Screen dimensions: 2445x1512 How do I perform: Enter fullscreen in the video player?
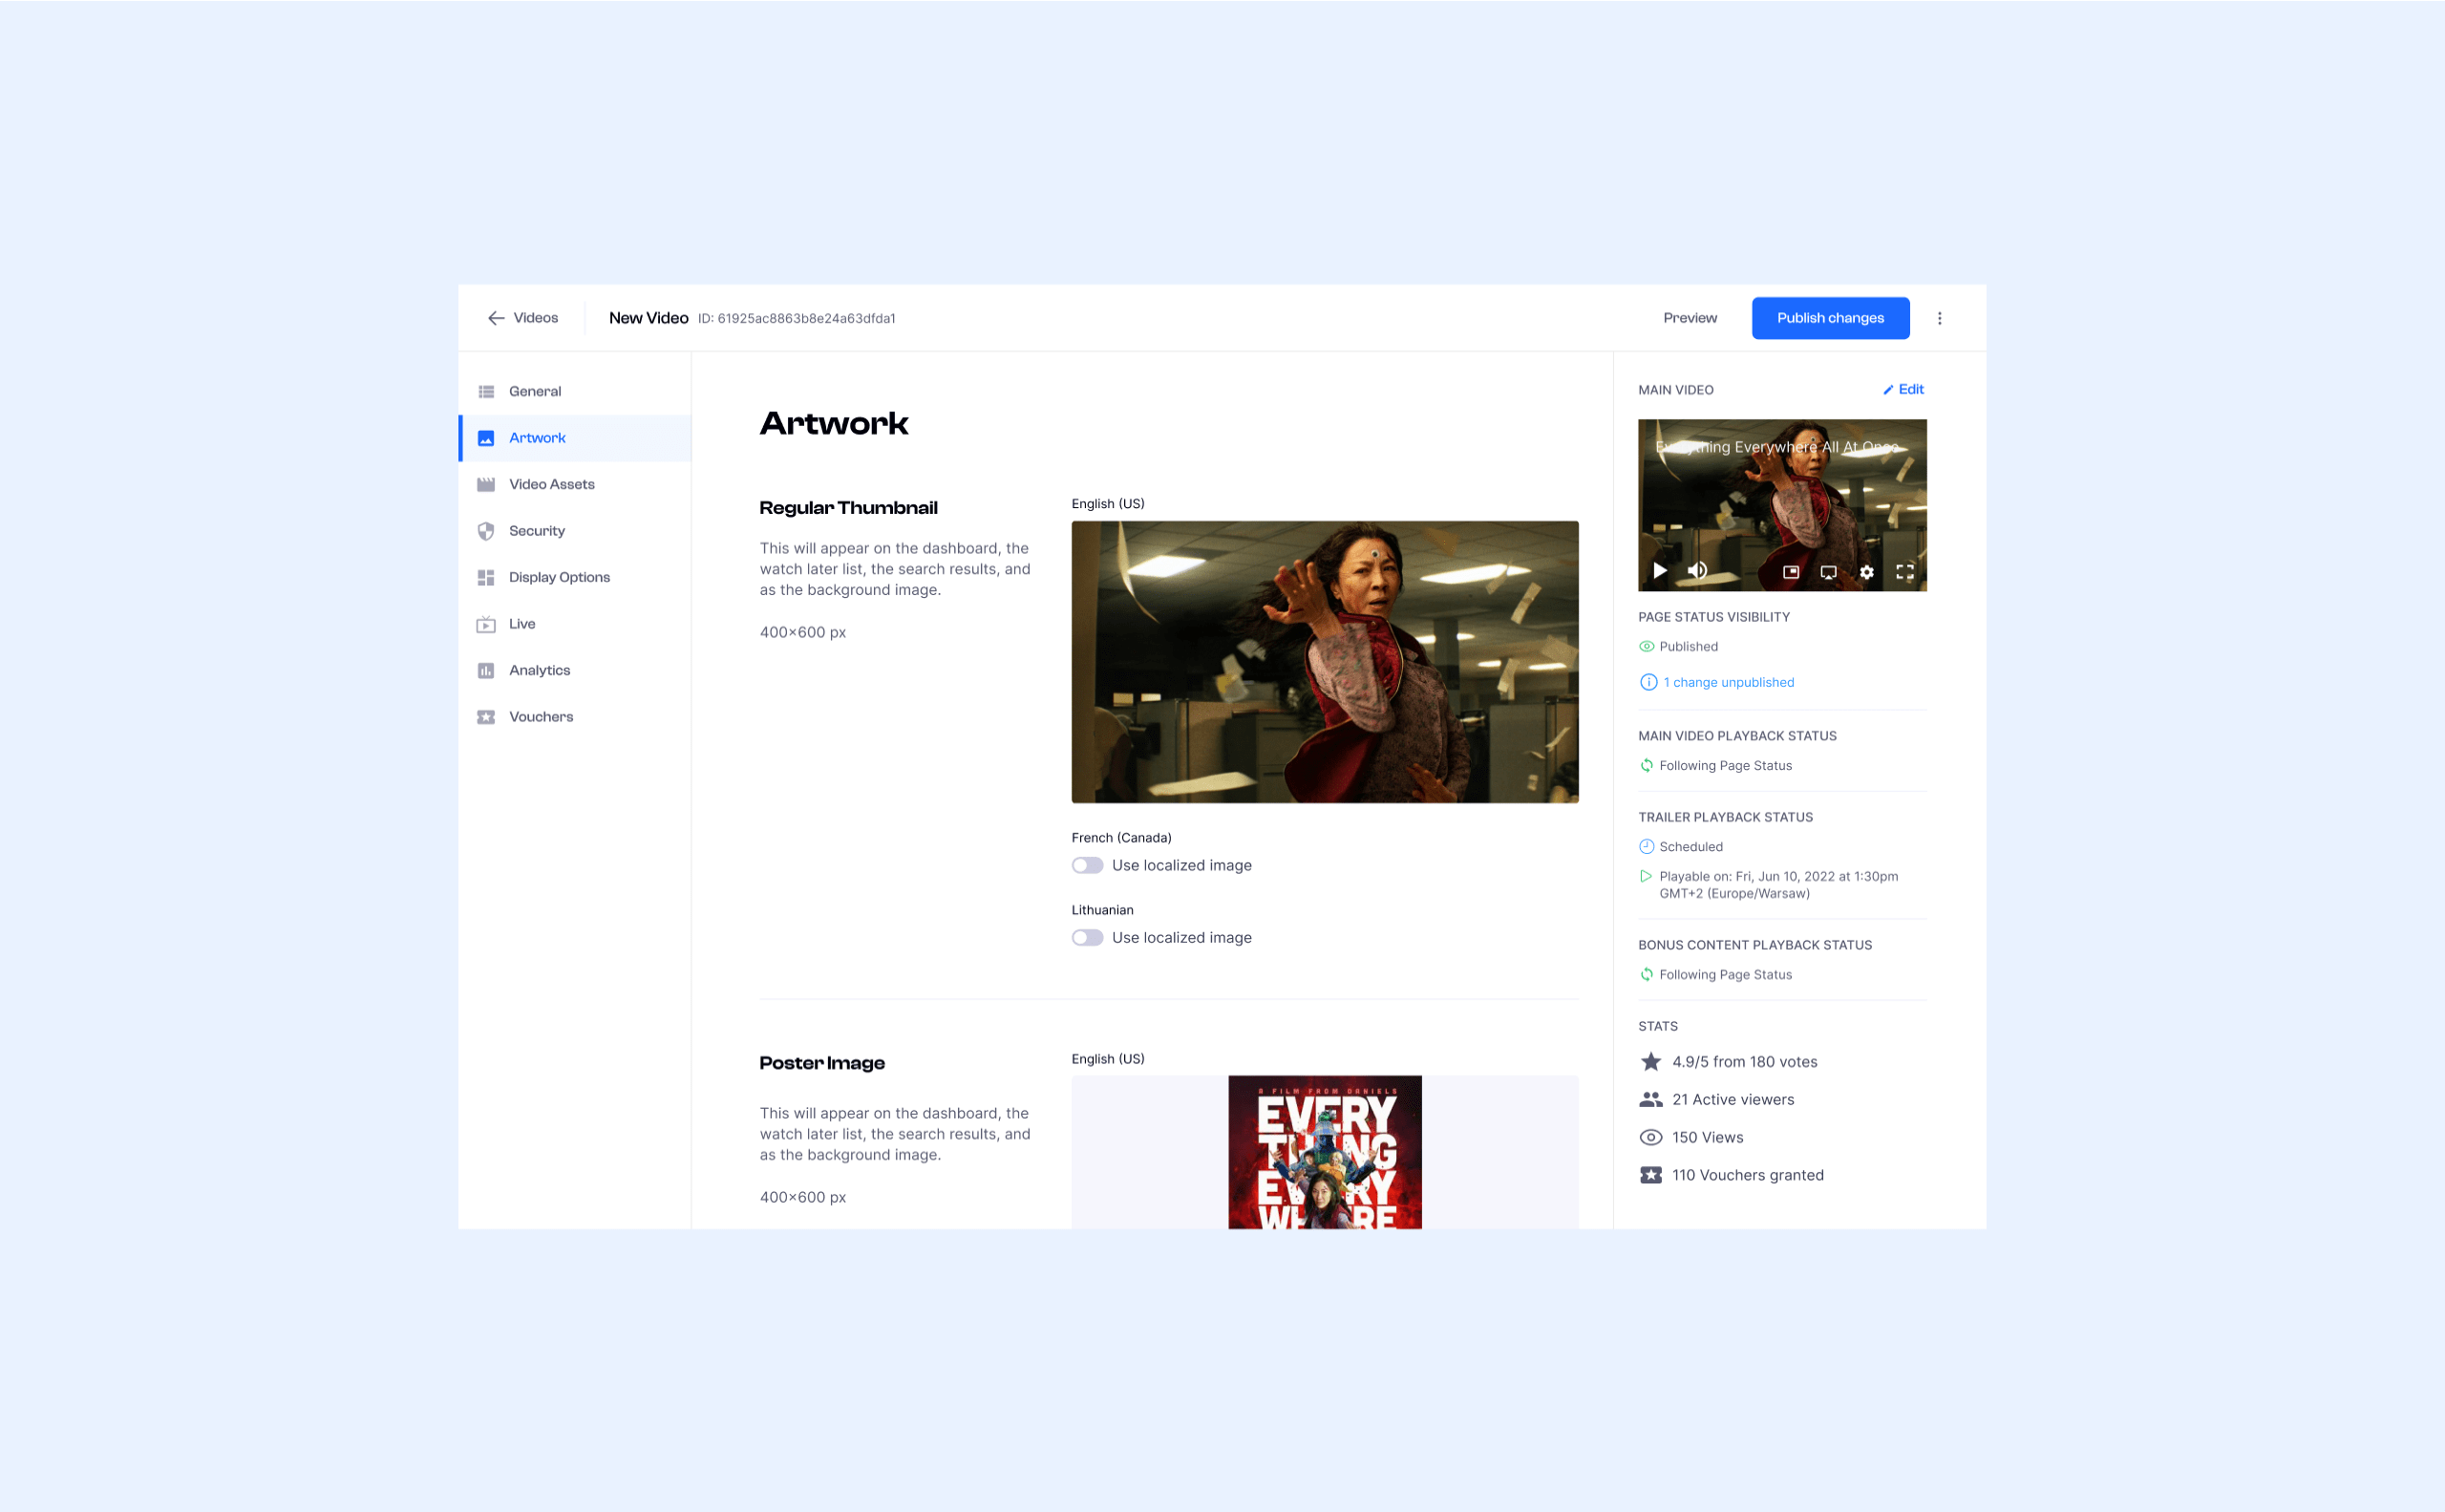coord(1905,572)
